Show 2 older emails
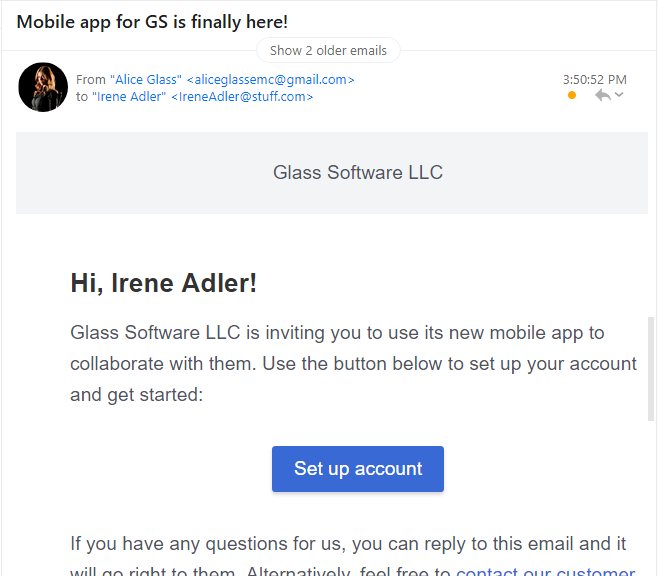Image resolution: width=658 pixels, height=576 pixels. [x=328, y=50]
